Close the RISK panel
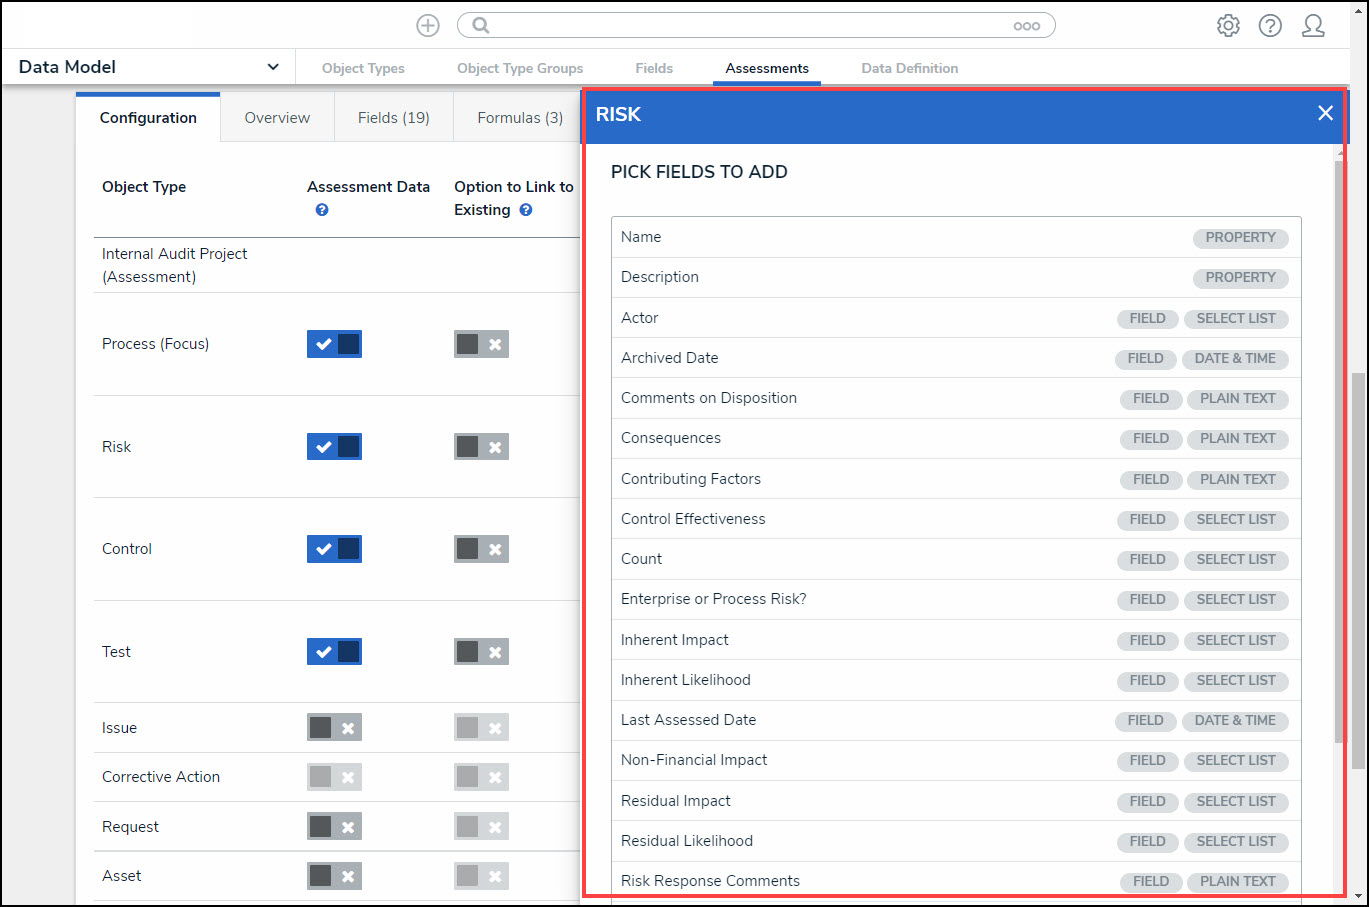This screenshot has width=1369, height=907. (x=1325, y=114)
